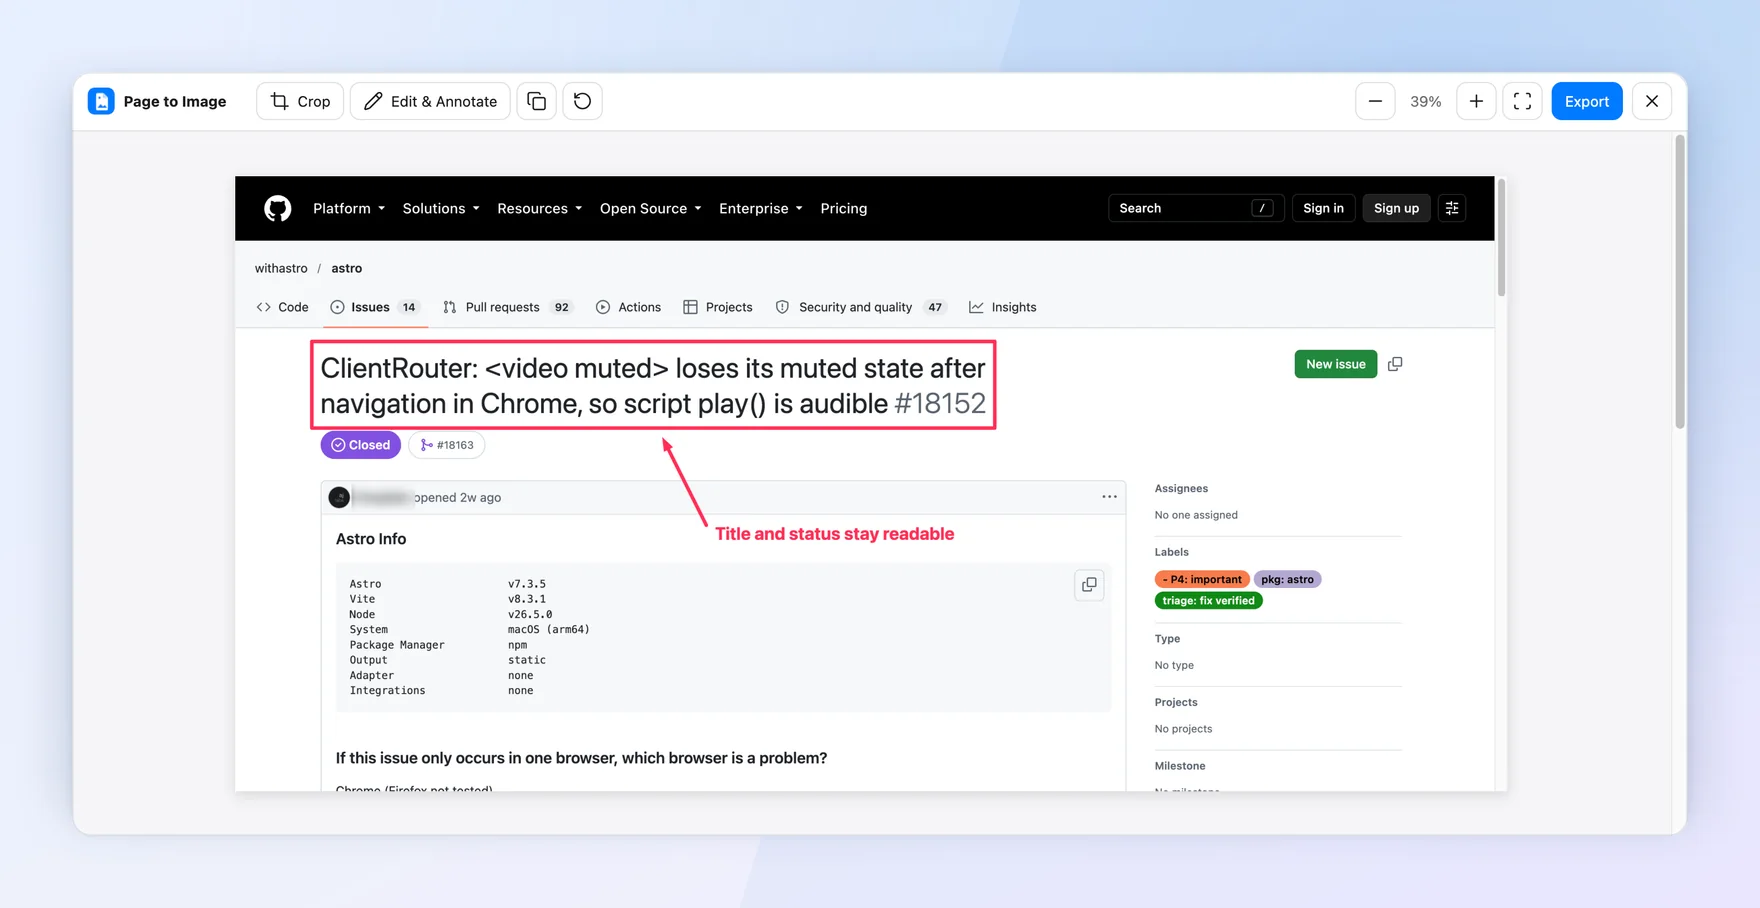
Task: Create a New issue
Action: (x=1335, y=364)
